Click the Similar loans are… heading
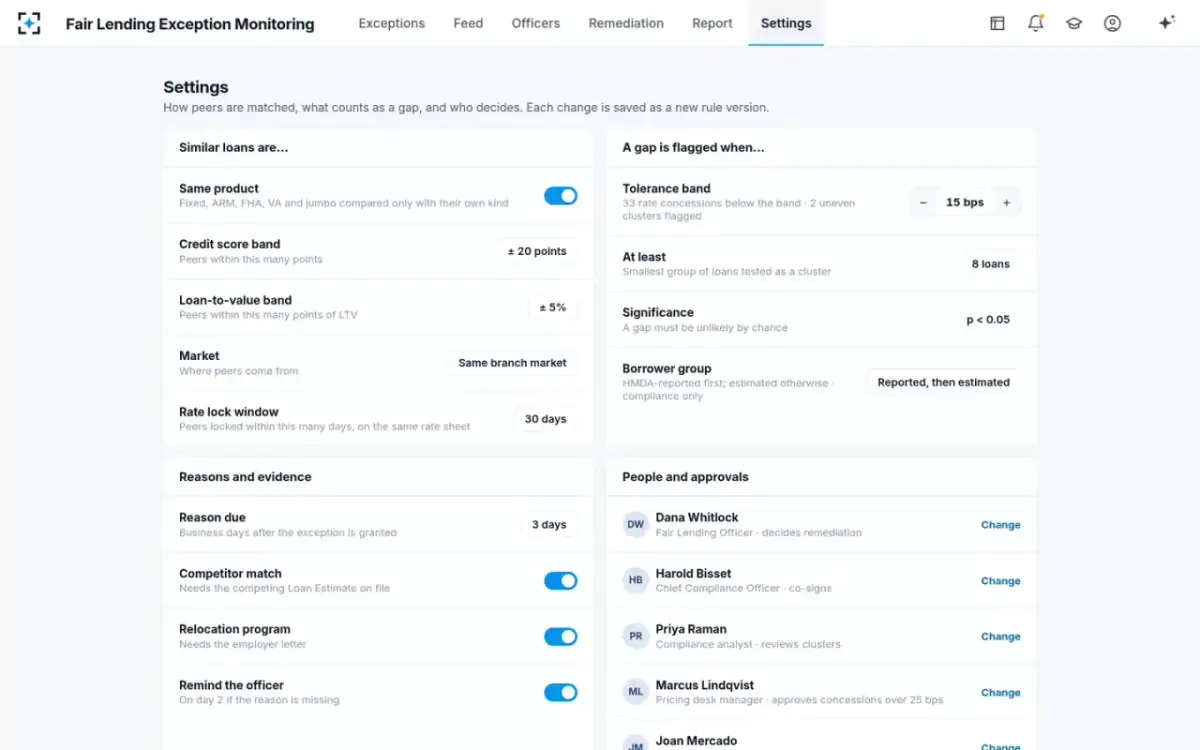Image resolution: width=1200 pixels, height=750 pixels. tap(234, 147)
